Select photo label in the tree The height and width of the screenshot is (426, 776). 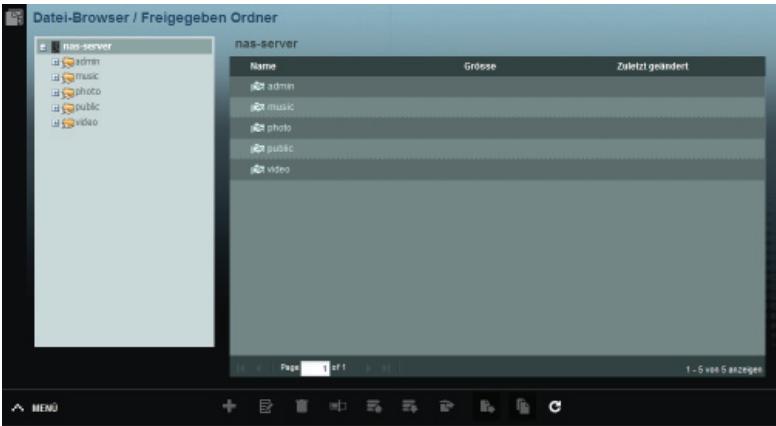88,92
